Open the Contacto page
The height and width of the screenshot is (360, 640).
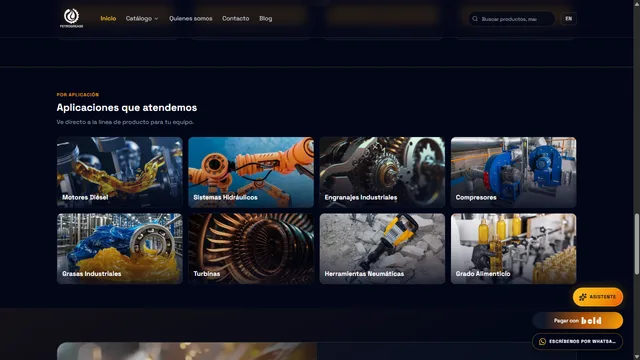(x=236, y=18)
